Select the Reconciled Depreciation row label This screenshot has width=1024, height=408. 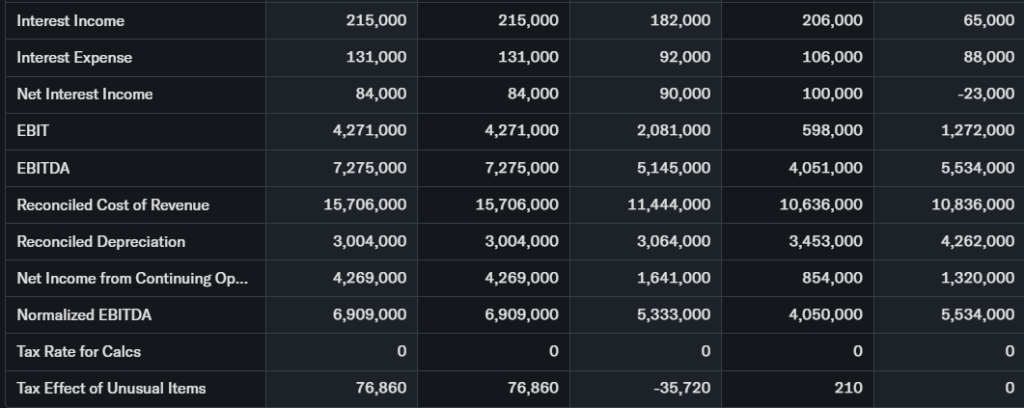pos(101,241)
